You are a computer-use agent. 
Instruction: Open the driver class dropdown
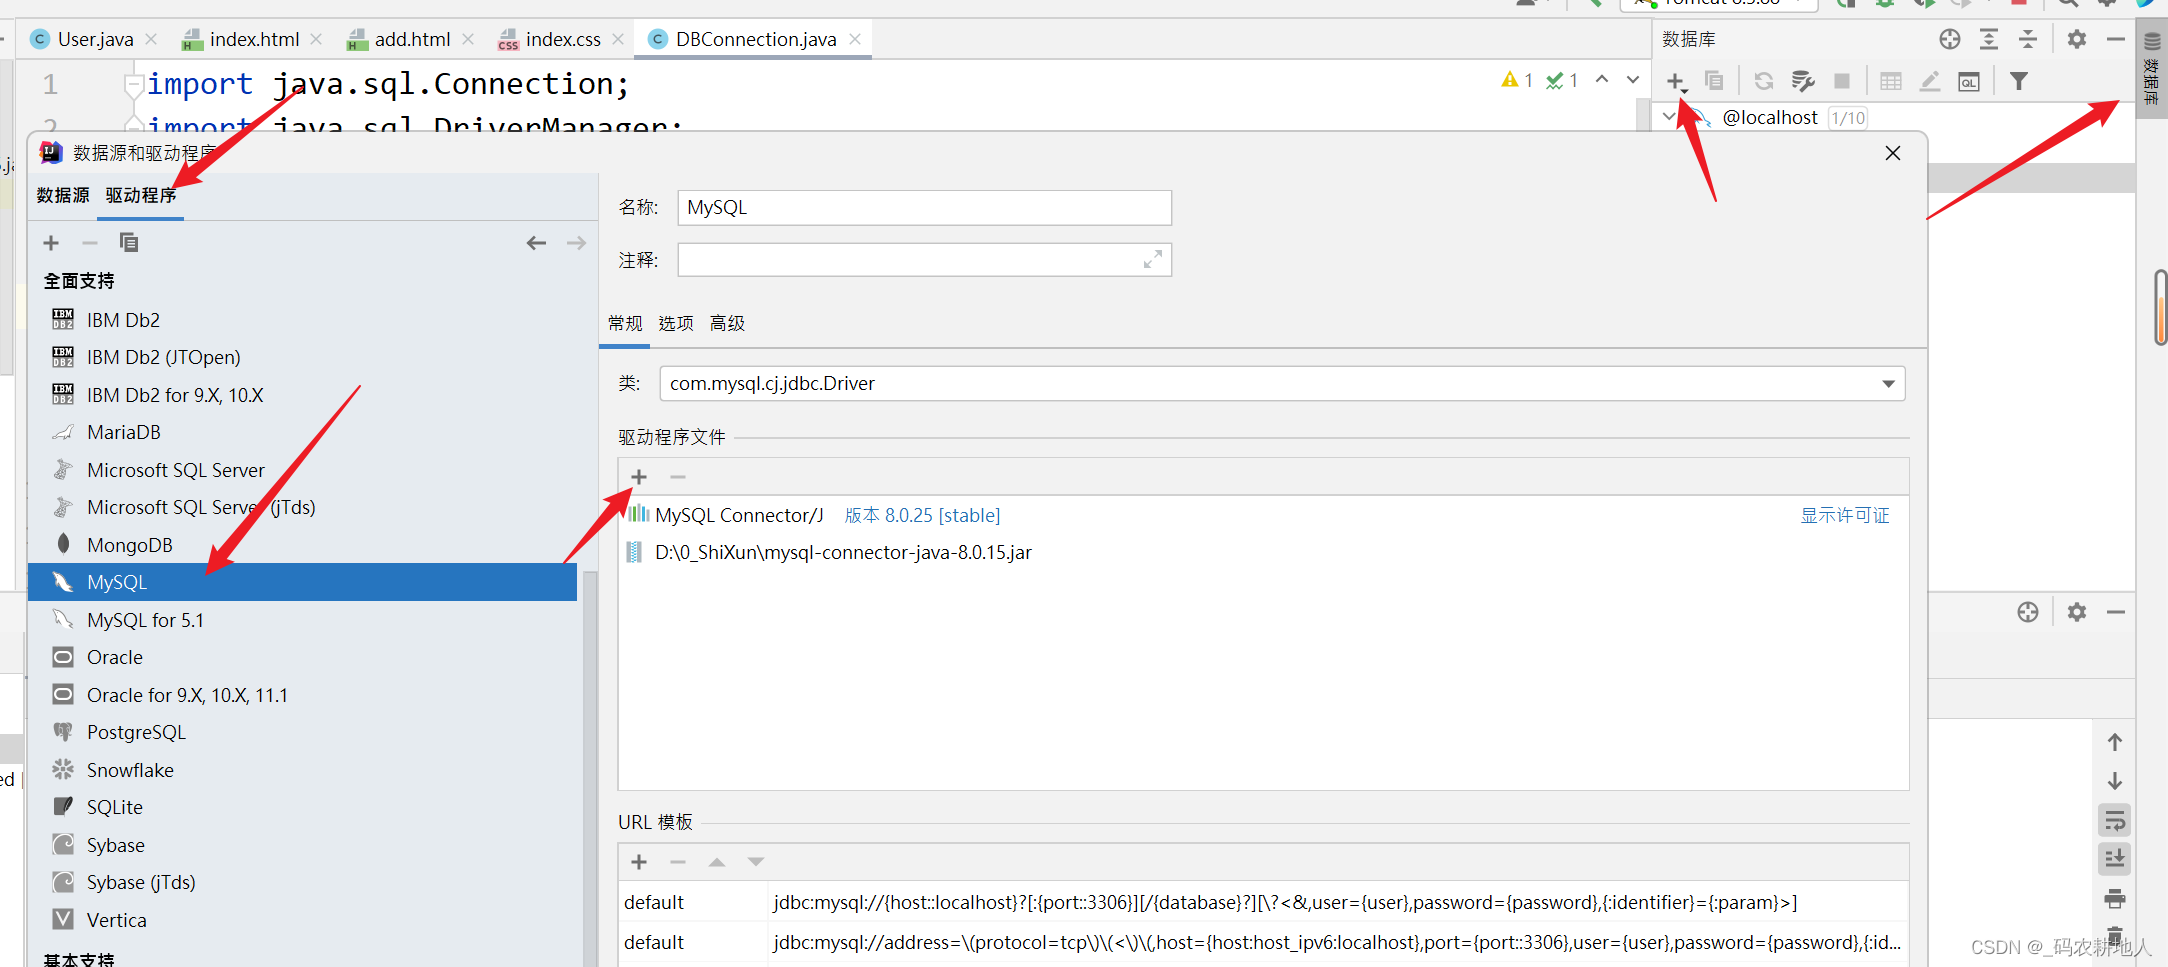[x=1888, y=384]
